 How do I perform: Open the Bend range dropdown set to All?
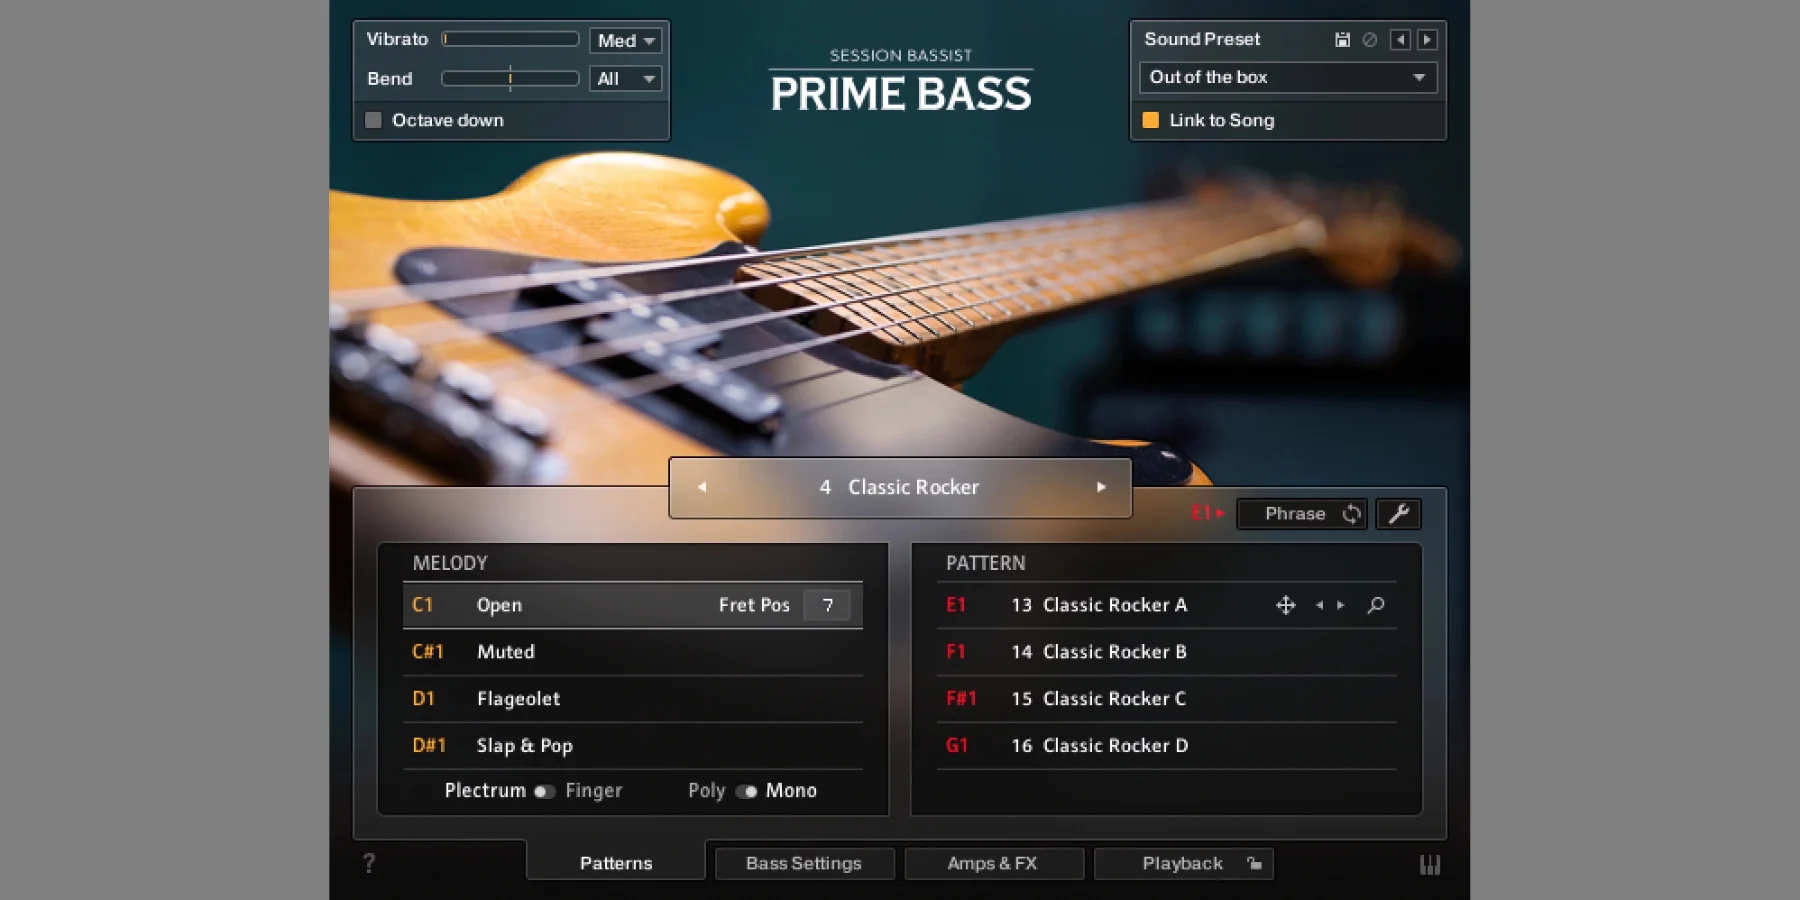point(625,78)
